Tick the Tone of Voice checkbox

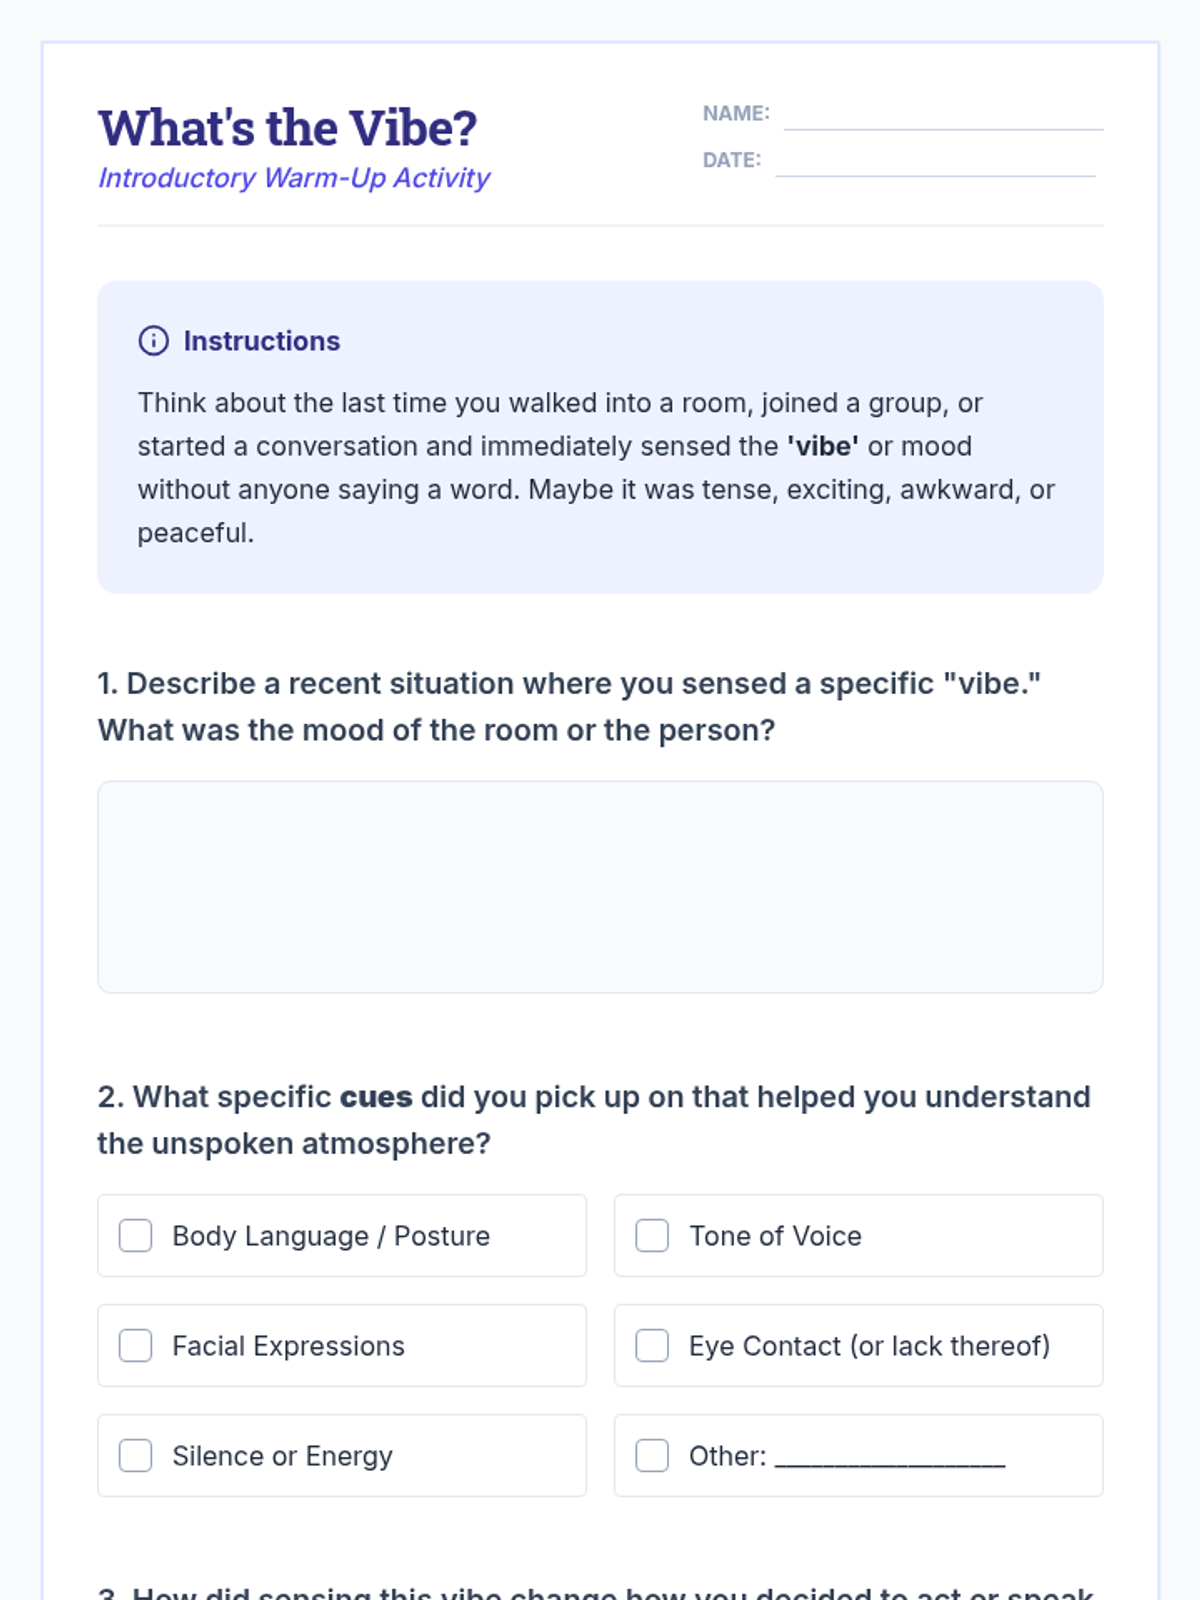pos(652,1236)
